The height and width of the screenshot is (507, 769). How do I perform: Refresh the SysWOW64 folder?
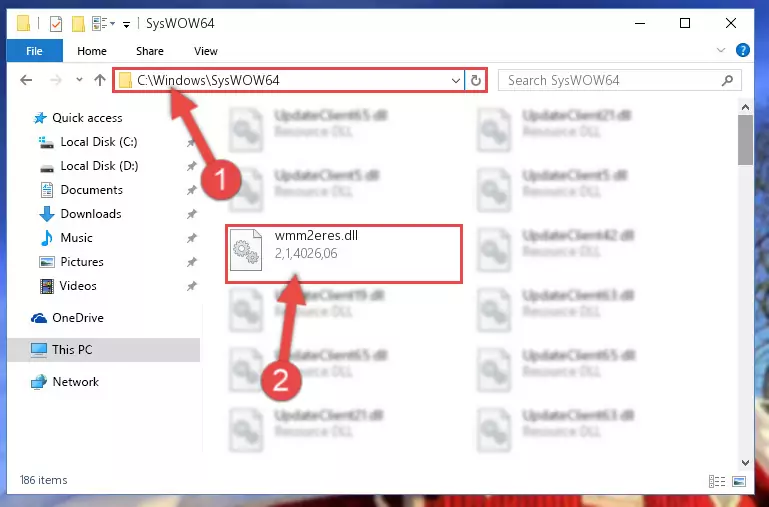(x=476, y=80)
